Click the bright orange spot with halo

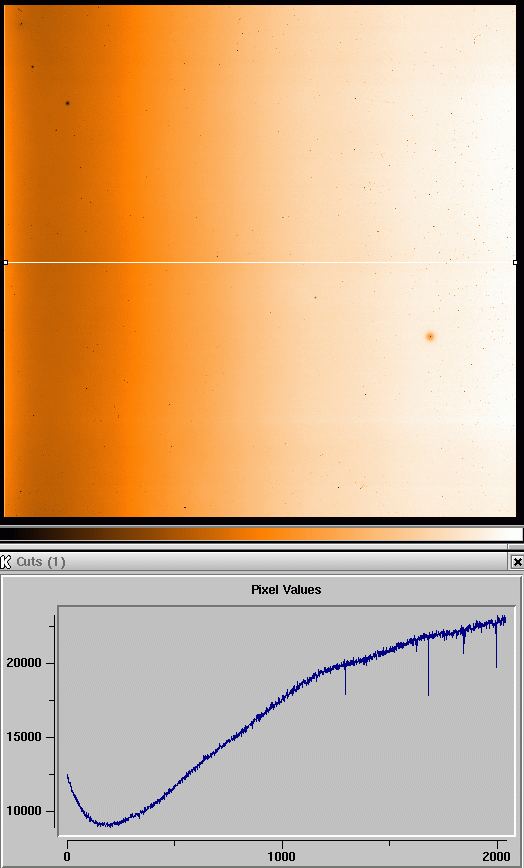coord(430,336)
